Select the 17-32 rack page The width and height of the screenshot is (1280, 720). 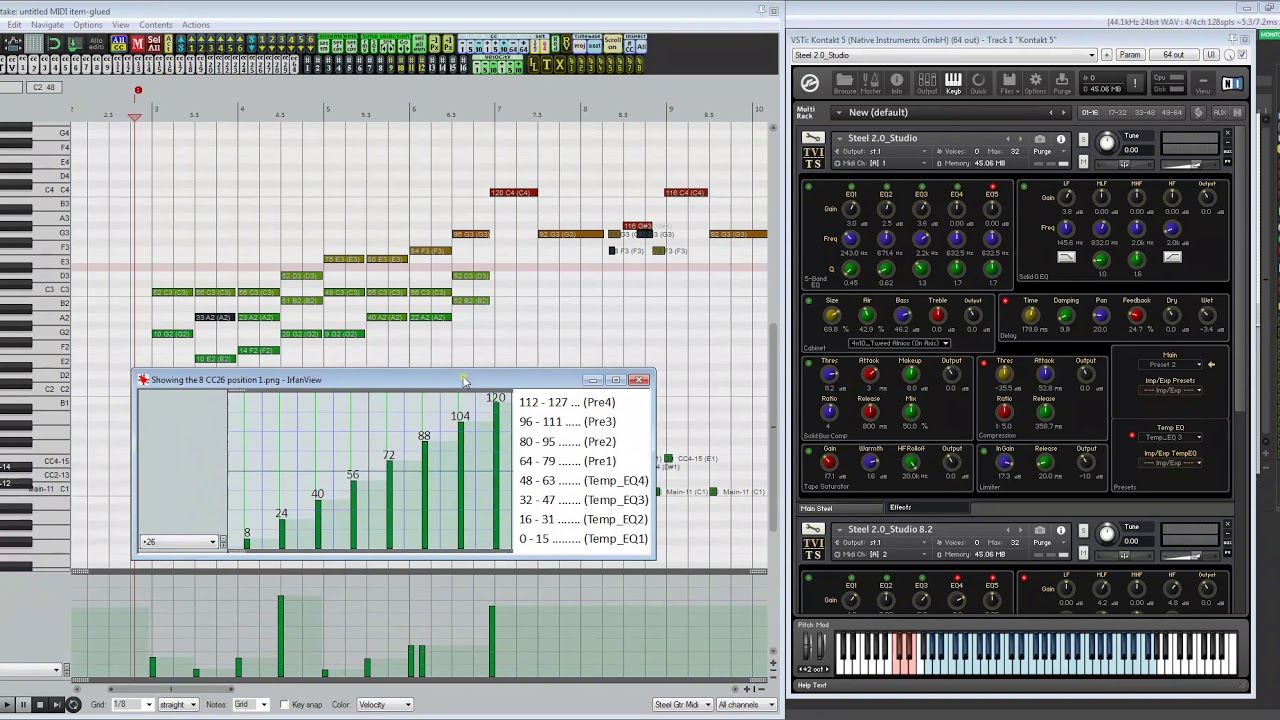tap(1117, 112)
